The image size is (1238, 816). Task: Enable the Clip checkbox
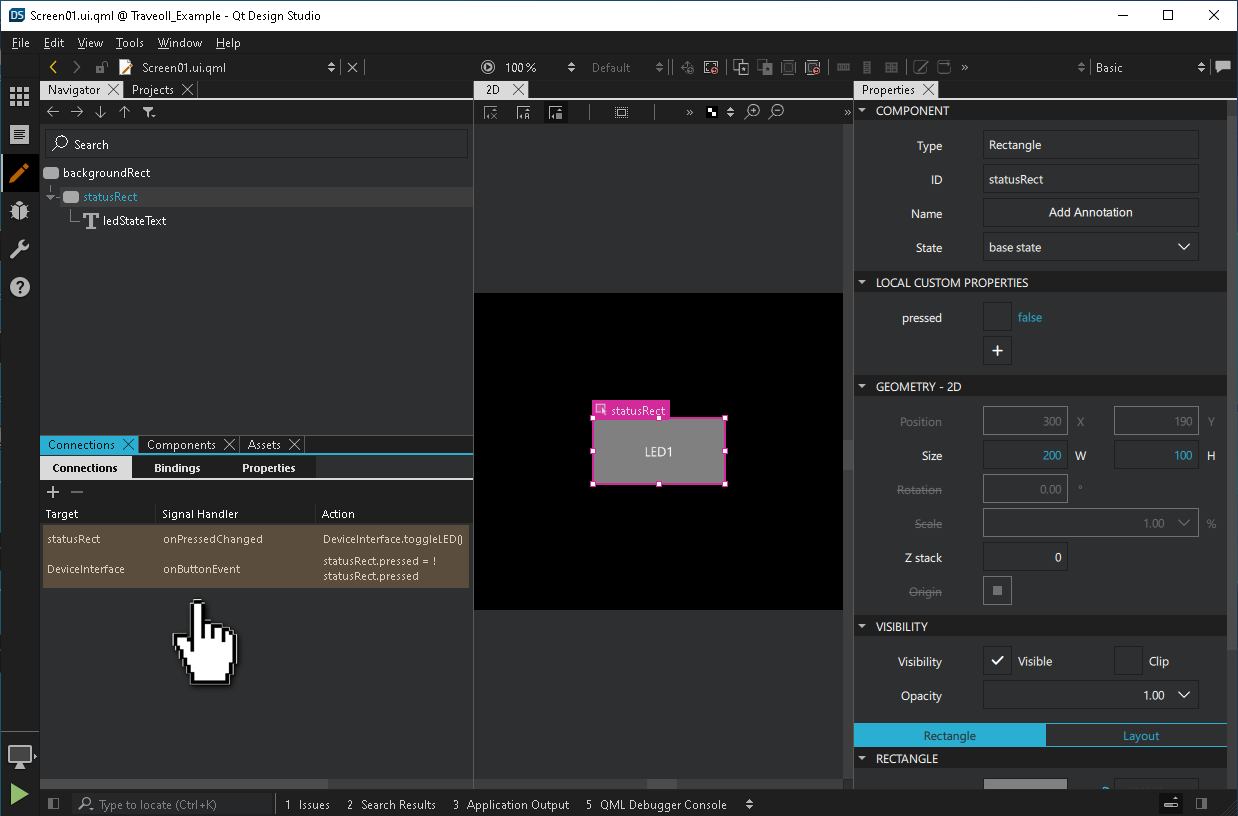1128,661
